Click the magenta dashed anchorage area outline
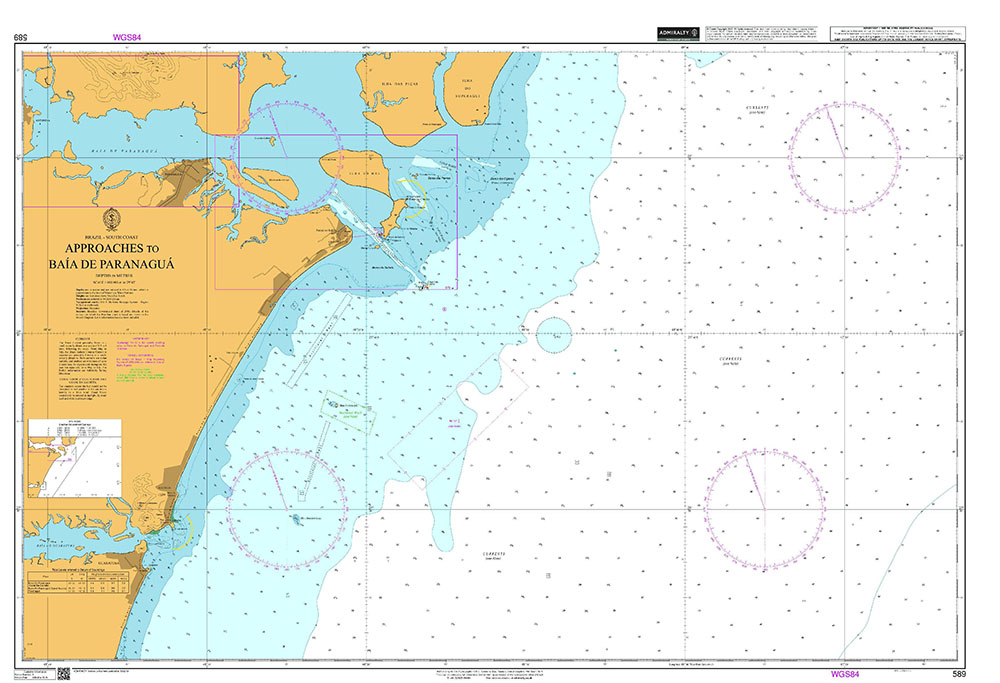The height and width of the screenshot is (683, 1000). [x=459, y=420]
